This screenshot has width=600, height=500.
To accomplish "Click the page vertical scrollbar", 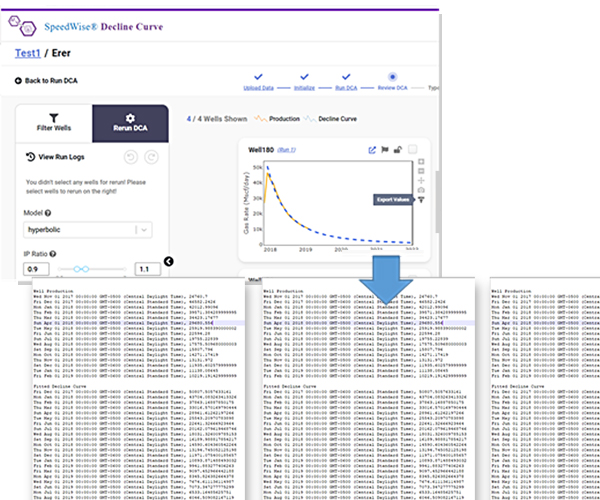I will 438,201.
